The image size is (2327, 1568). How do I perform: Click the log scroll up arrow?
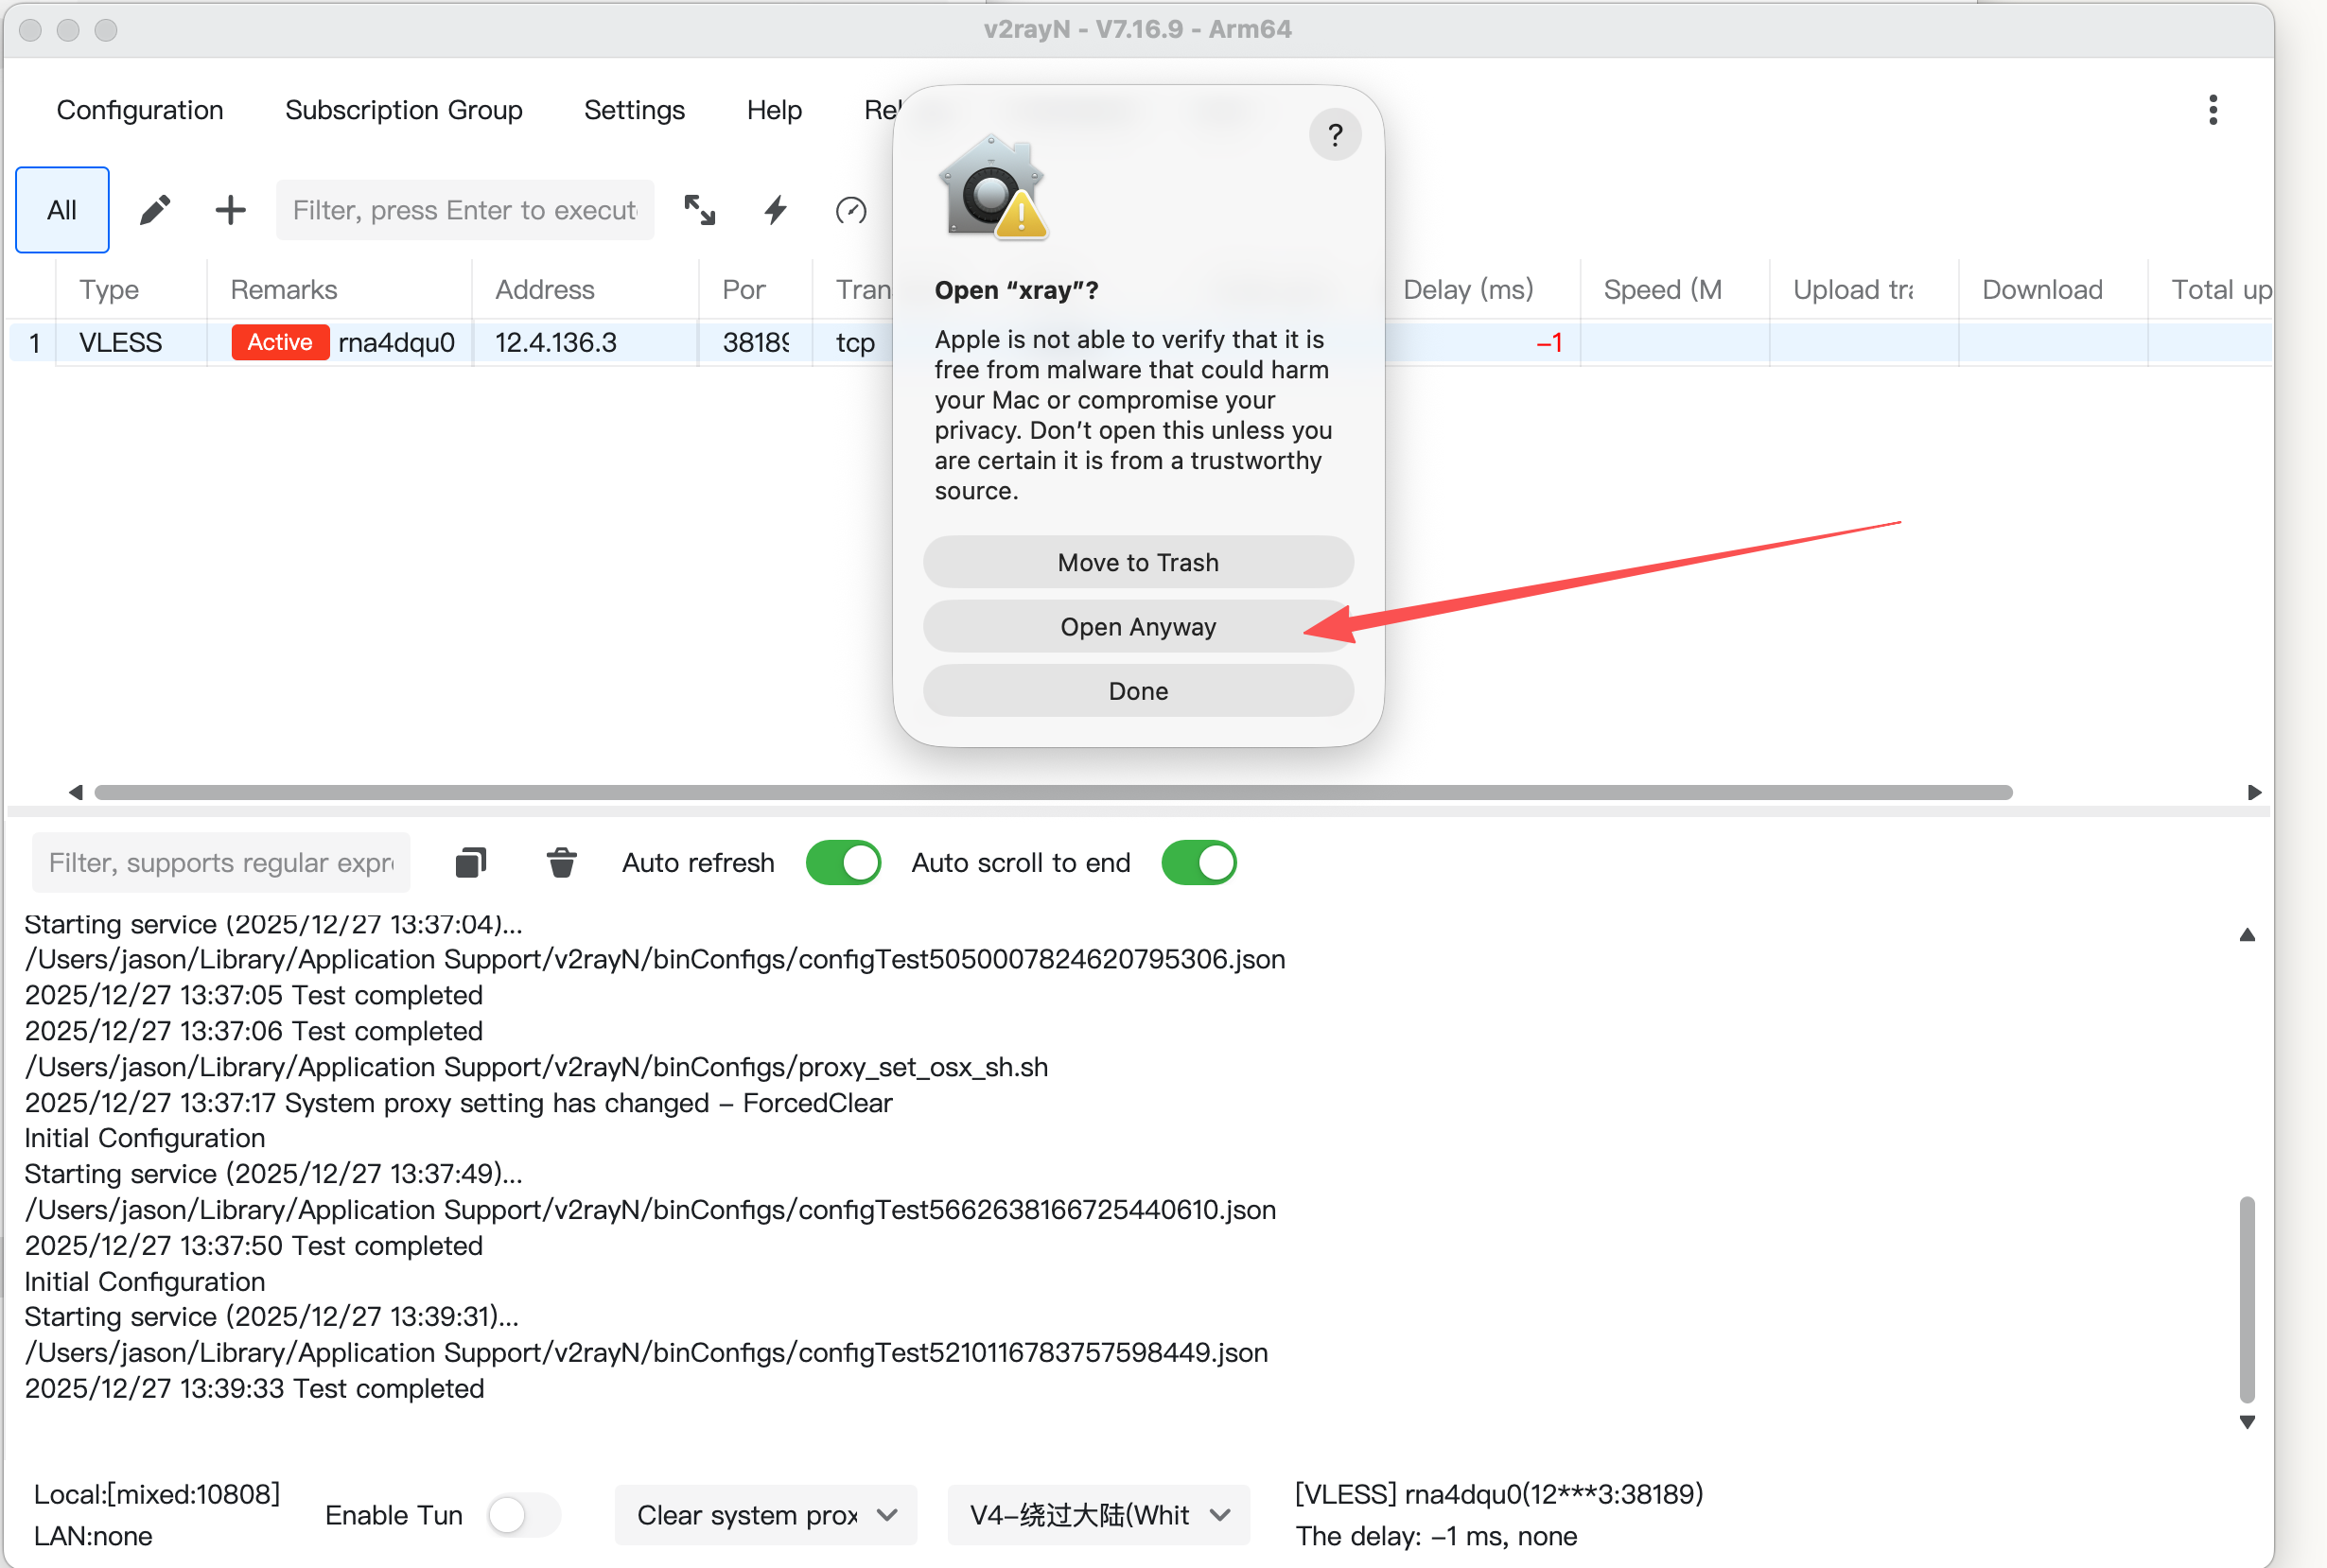(x=2246, y=935)
